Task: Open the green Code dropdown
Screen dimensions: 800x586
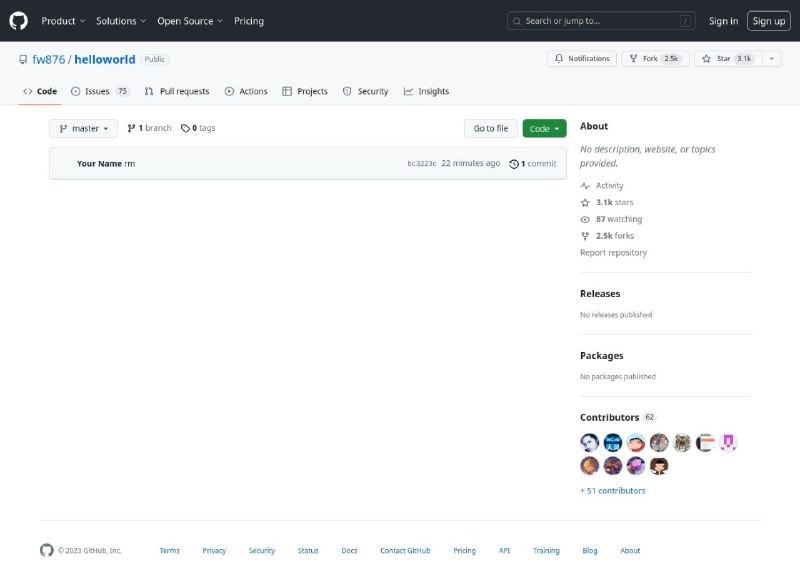Action: coord(544,129)
